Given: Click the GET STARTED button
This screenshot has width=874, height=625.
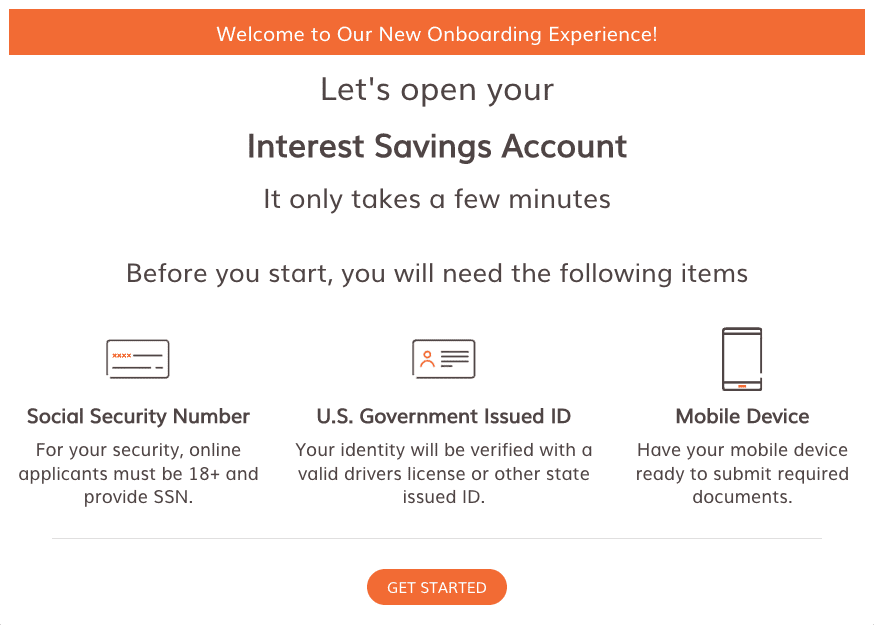Looking at the screenshot, I should [436, 587].
